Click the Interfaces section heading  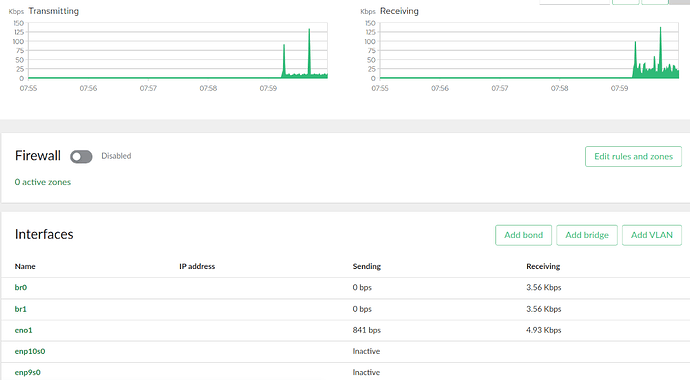(x=44, y=234)
